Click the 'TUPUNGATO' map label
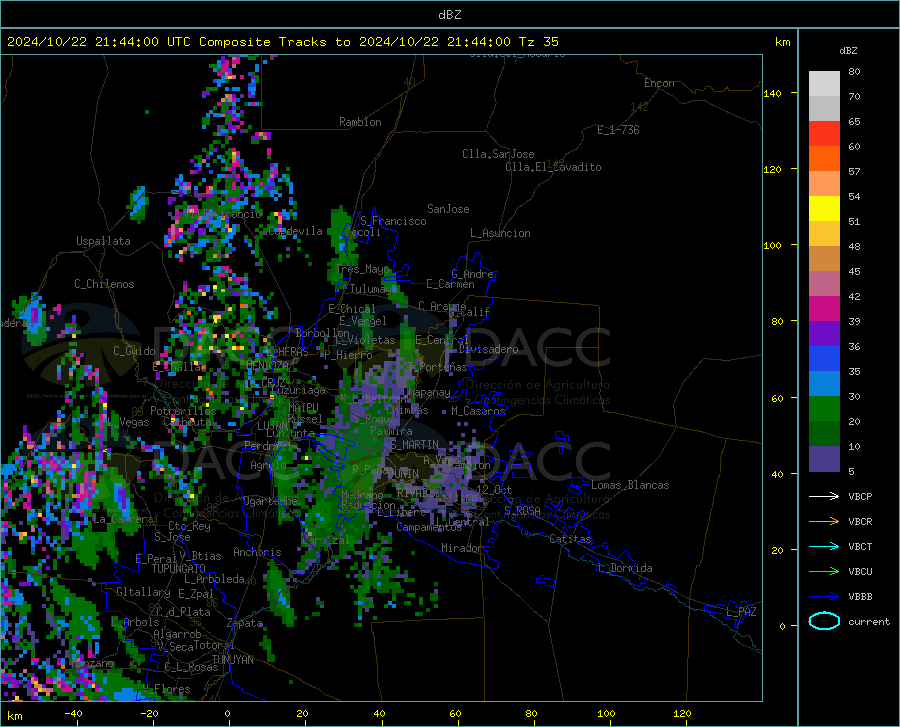Screen dimensions: 900x727 pyautogui.click(x=179, y=569)
